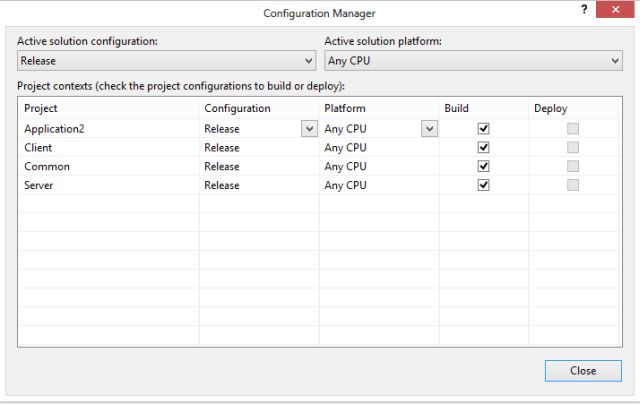
Task: Disable Build for the Common project
Action: click(484, 166)
